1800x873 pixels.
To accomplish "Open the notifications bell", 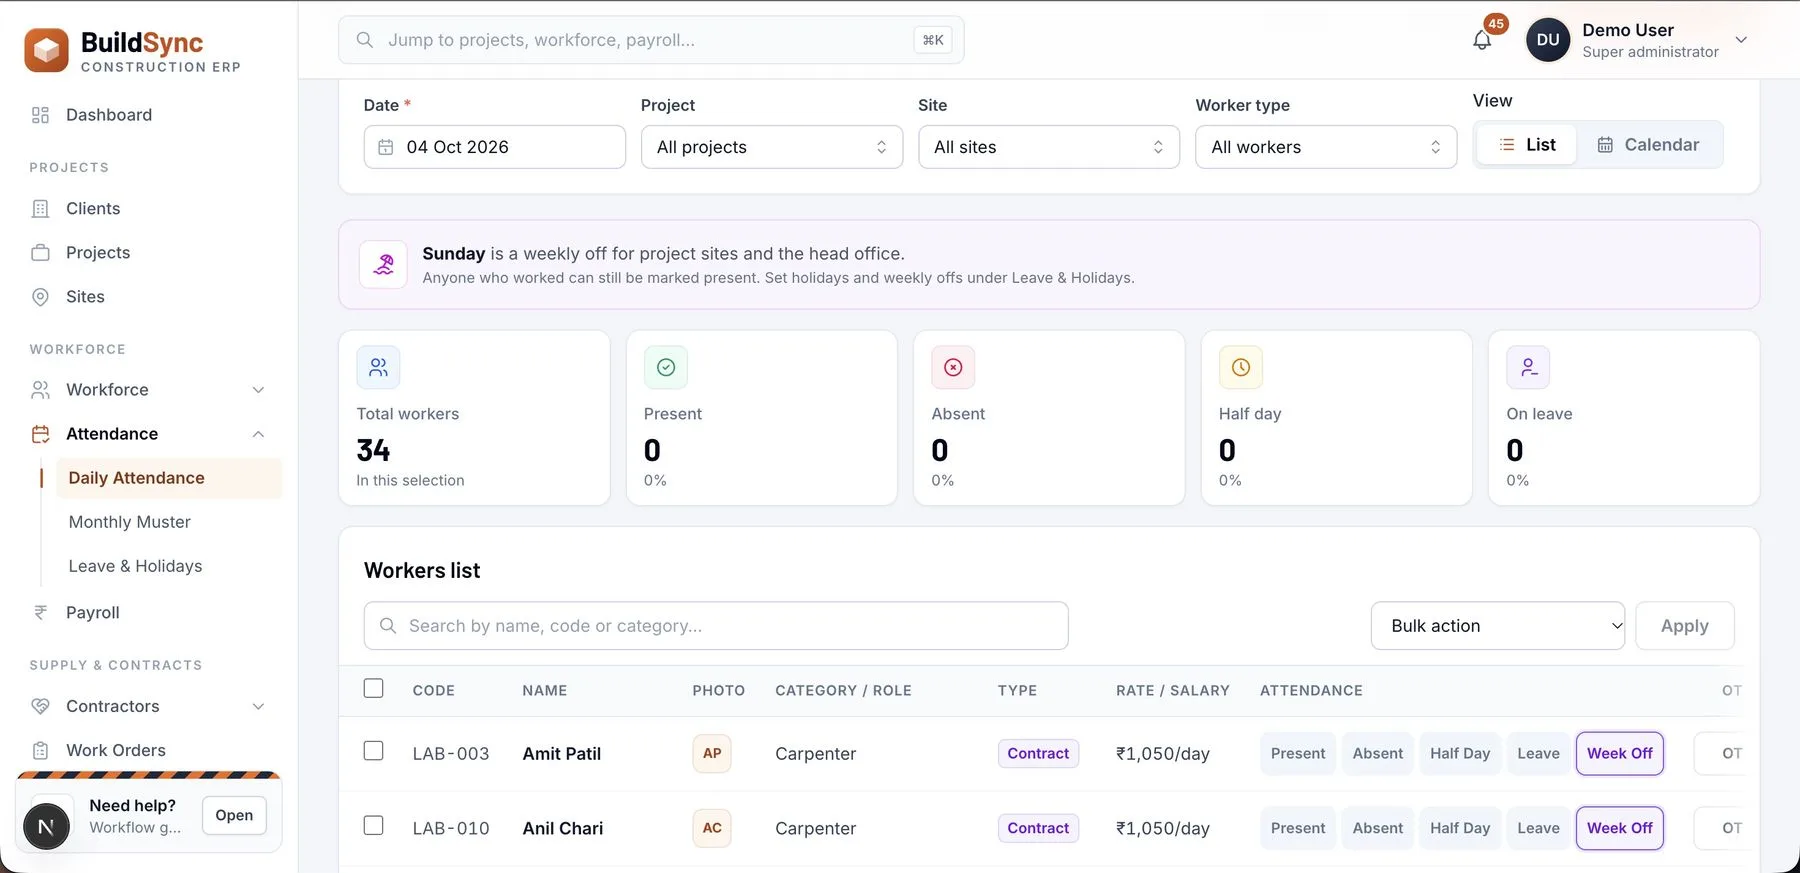I will tap(1482, 40).
